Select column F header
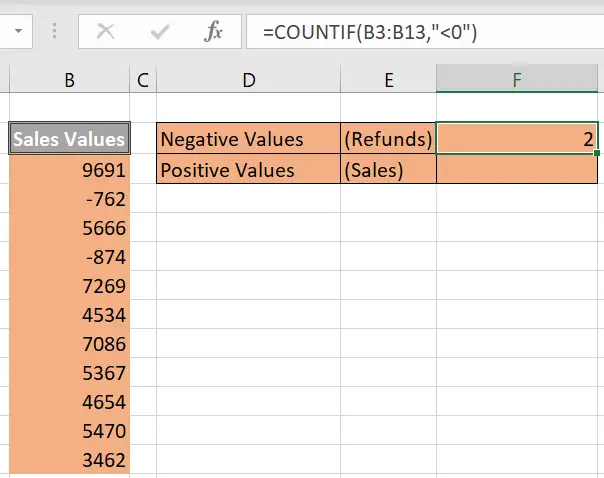Viewport: 604px width, 478px height. [x=517, y=79]
